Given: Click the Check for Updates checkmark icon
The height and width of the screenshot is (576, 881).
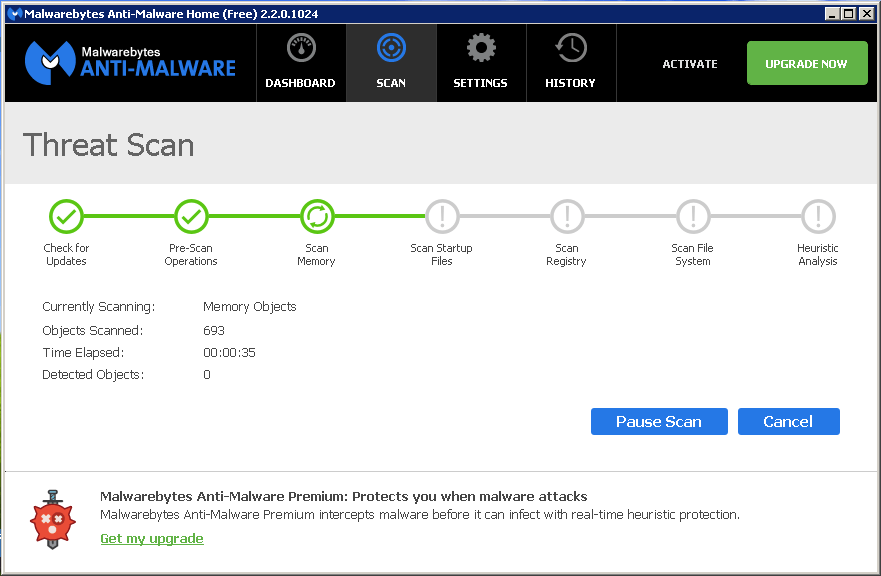Looking at the screenshot, I should [x=66, y=216].
